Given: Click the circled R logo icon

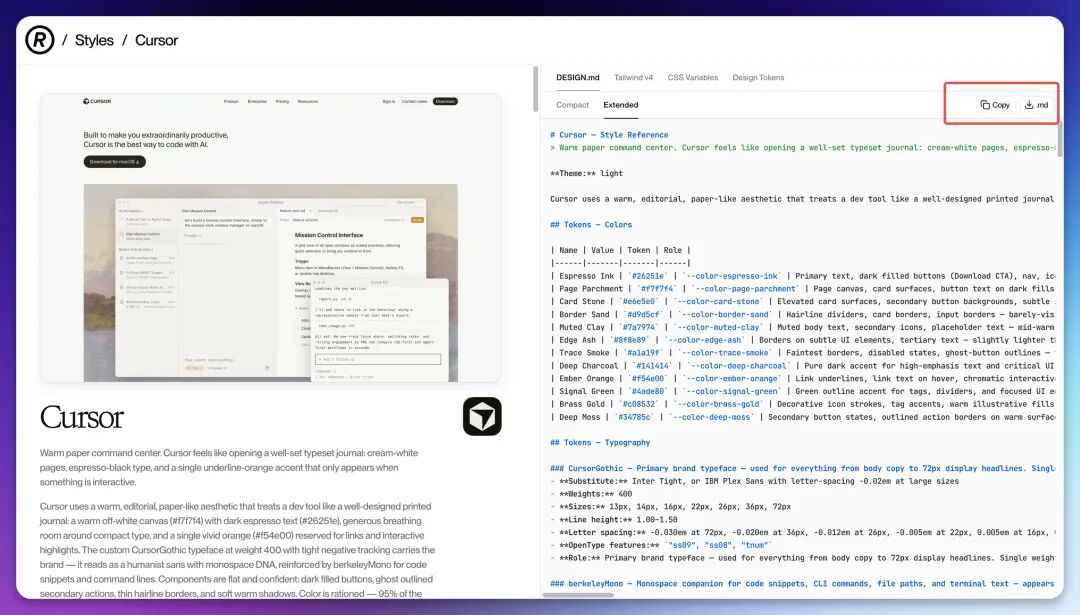Looking at the screenshot, I should [x=39, y=40].
